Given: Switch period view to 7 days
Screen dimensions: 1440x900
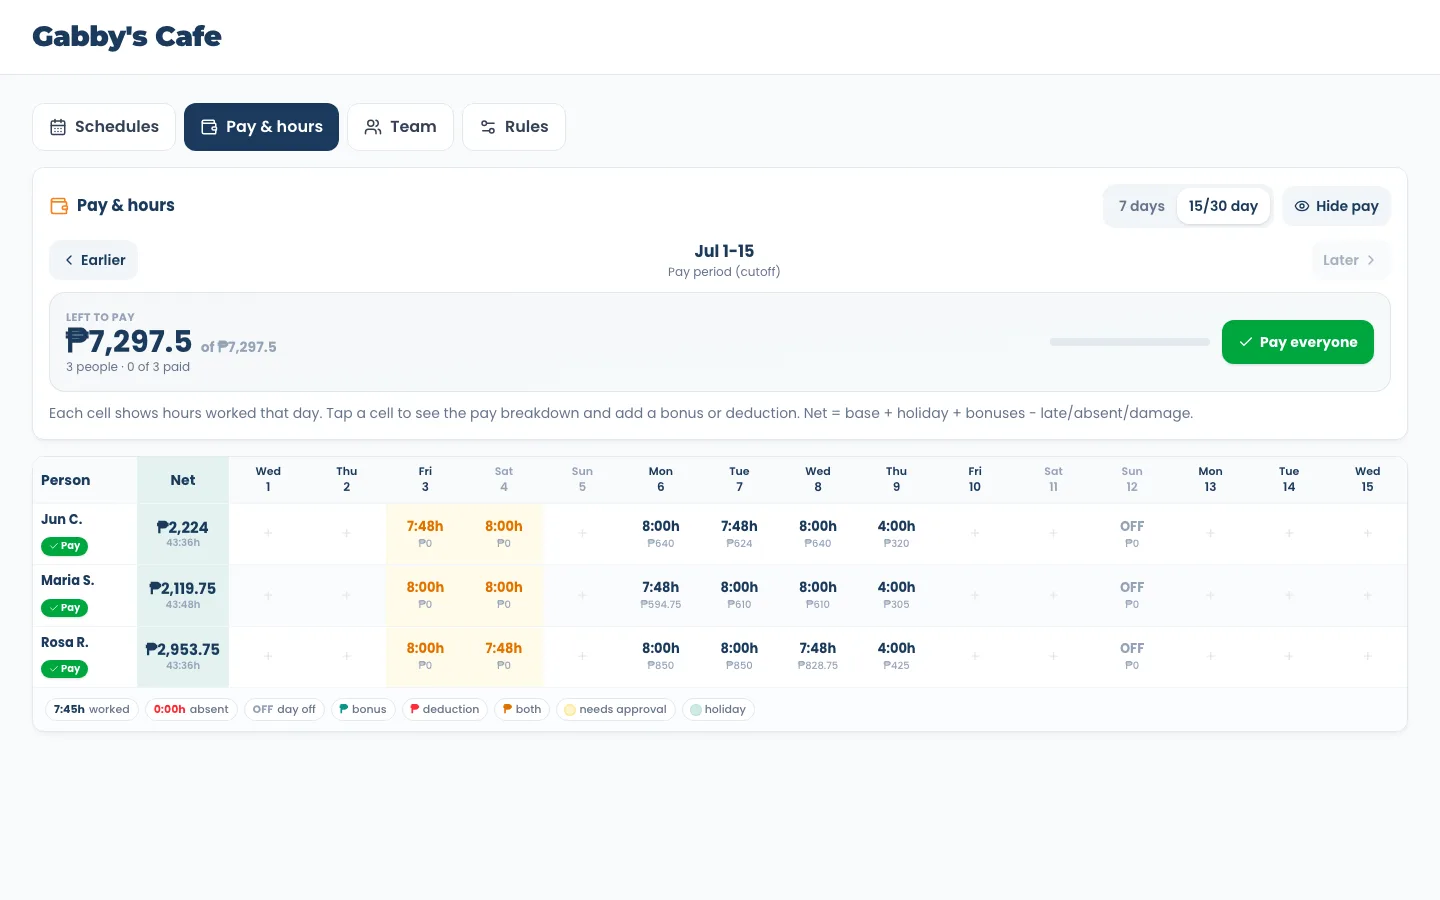Looking at the screenshot, I should (1141, 206).
